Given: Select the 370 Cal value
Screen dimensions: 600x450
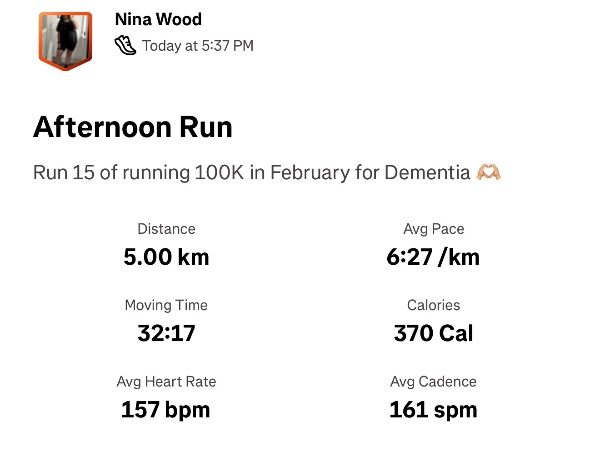Looking at the screenshot, I should point(433,333).
